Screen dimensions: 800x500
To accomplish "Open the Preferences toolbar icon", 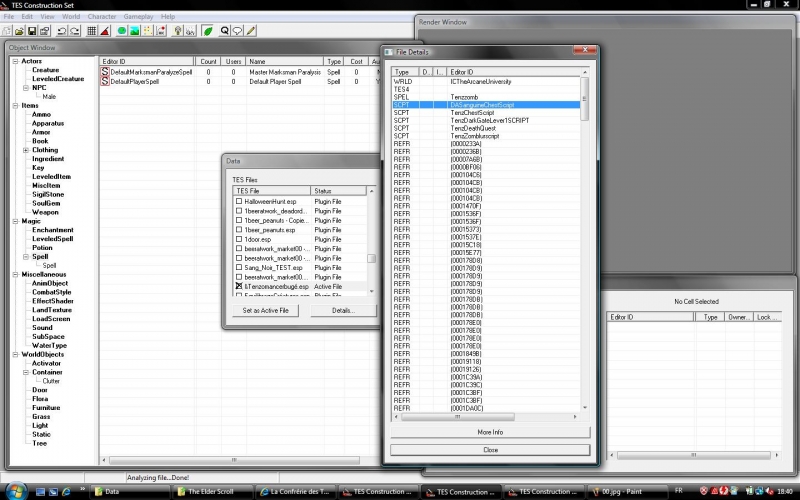I will coord(44,31).
